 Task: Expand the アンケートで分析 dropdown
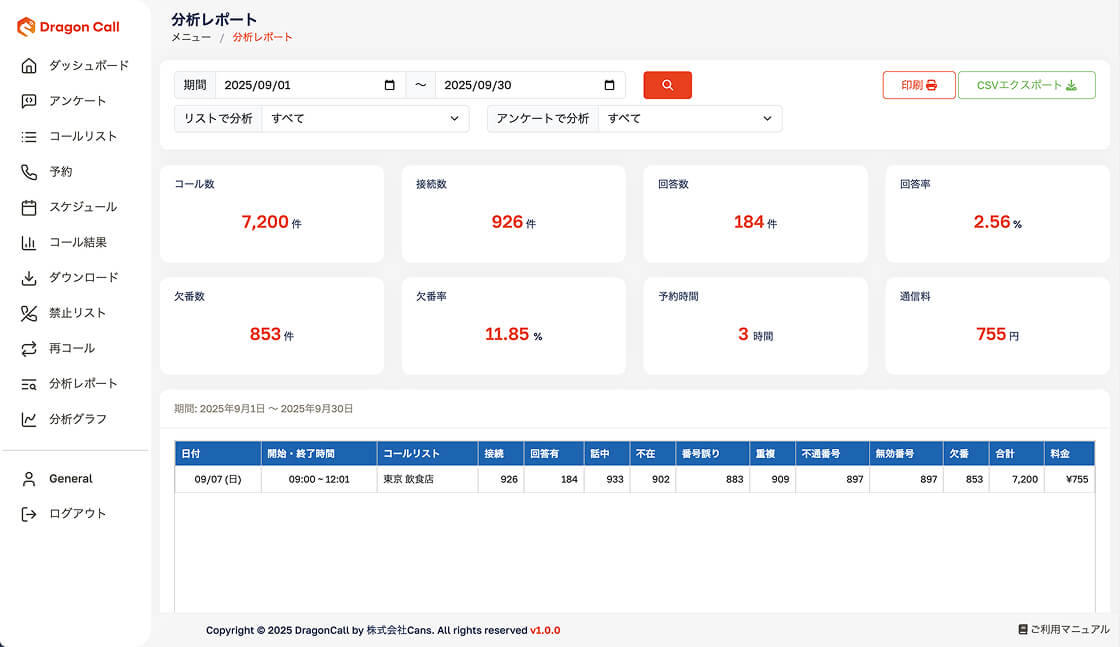pos(689,119)
